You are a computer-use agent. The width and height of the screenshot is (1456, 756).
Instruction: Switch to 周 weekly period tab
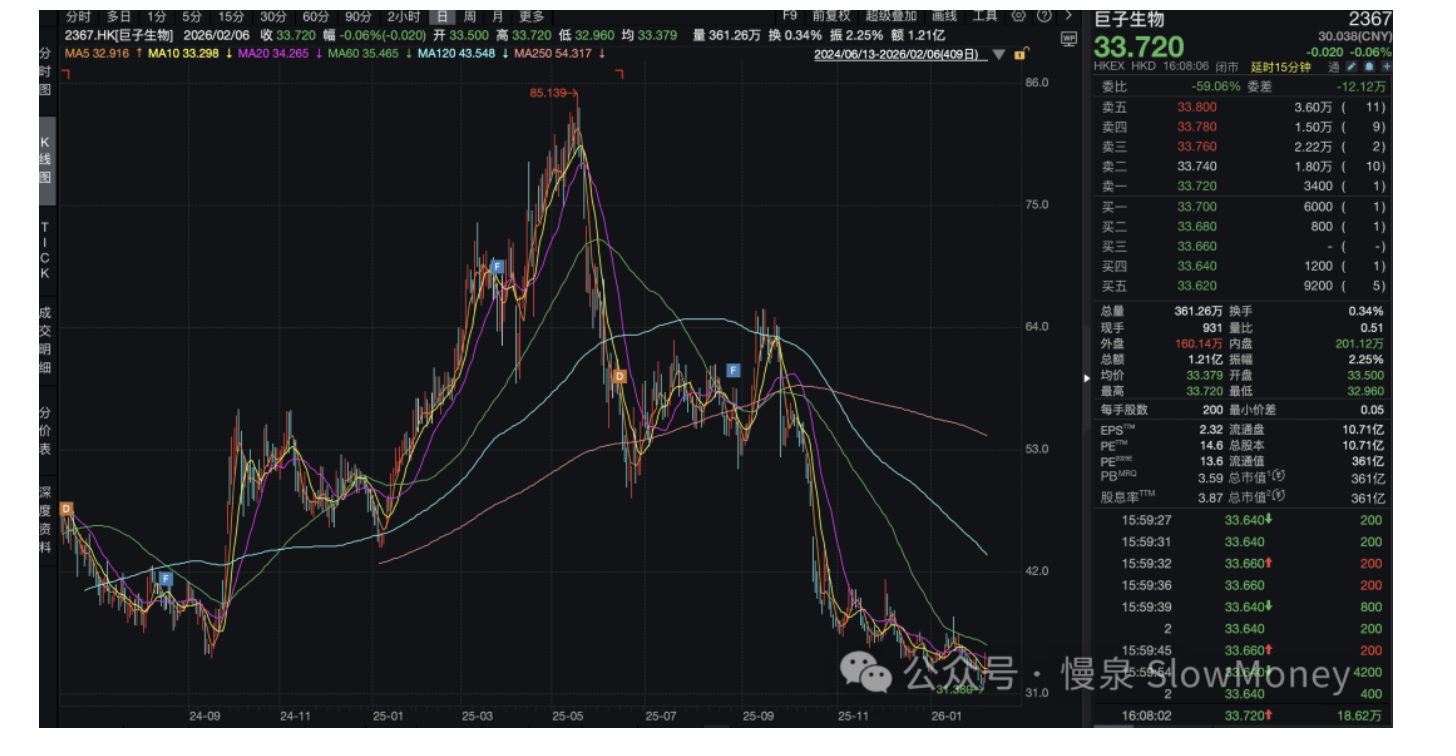coord(470,16)
